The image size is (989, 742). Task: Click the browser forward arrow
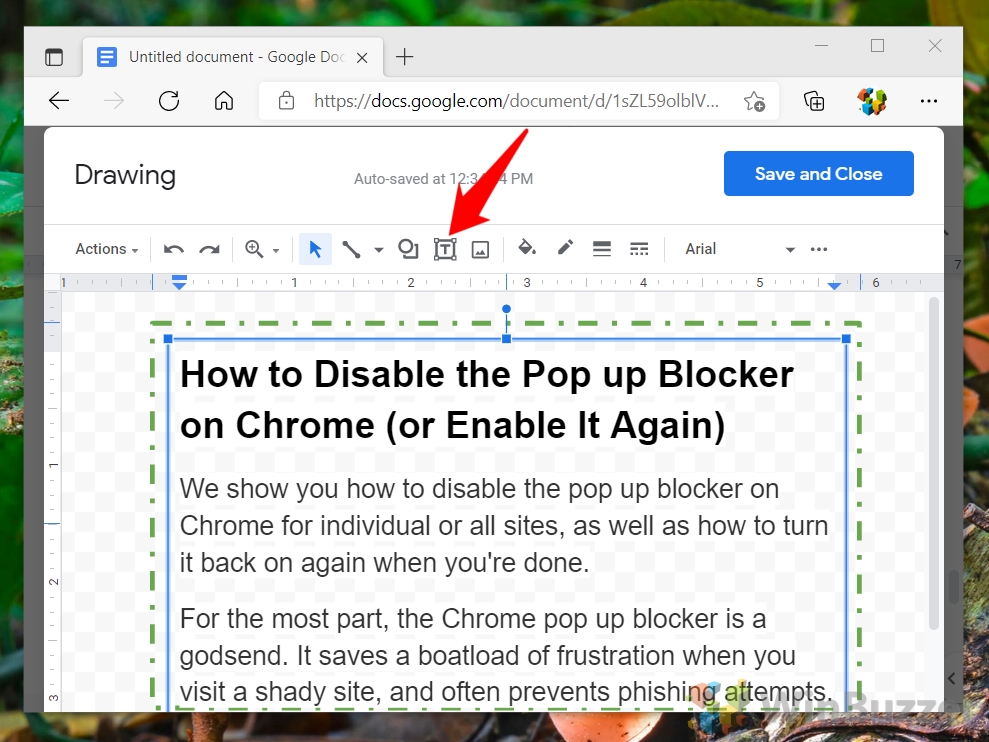114,101
